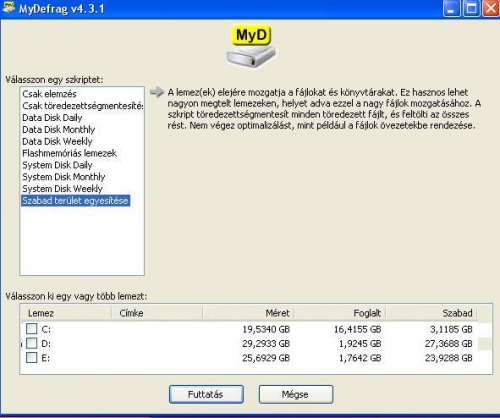Click the C: free value 3,1185 GB

tap(451, 329)
